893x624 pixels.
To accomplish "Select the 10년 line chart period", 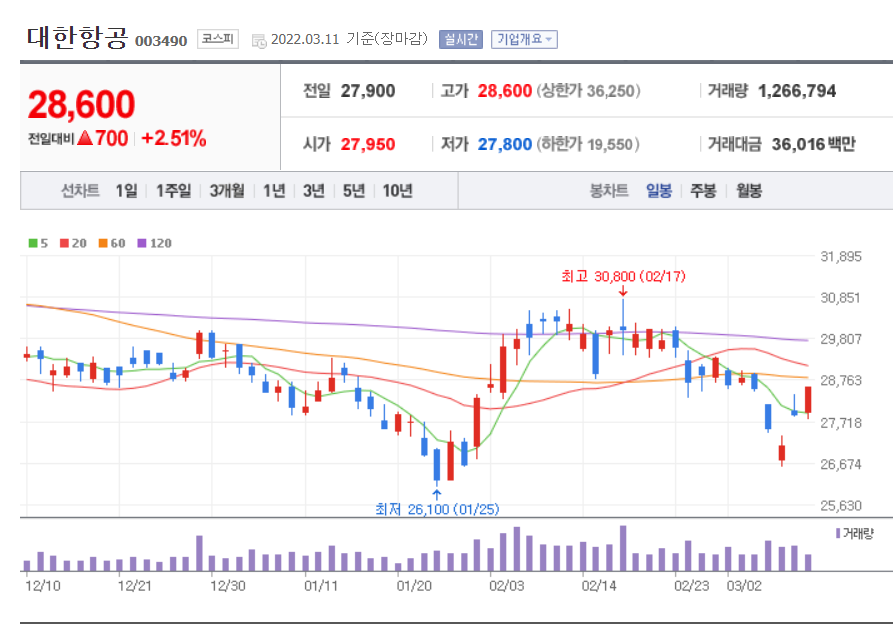I will (x=398, y=191).
